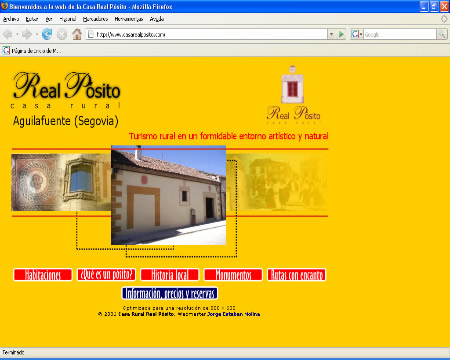Click the Forward arrow navigation icon
The height and width of the screenshot is (360, 450).
[x=27, y=34]
